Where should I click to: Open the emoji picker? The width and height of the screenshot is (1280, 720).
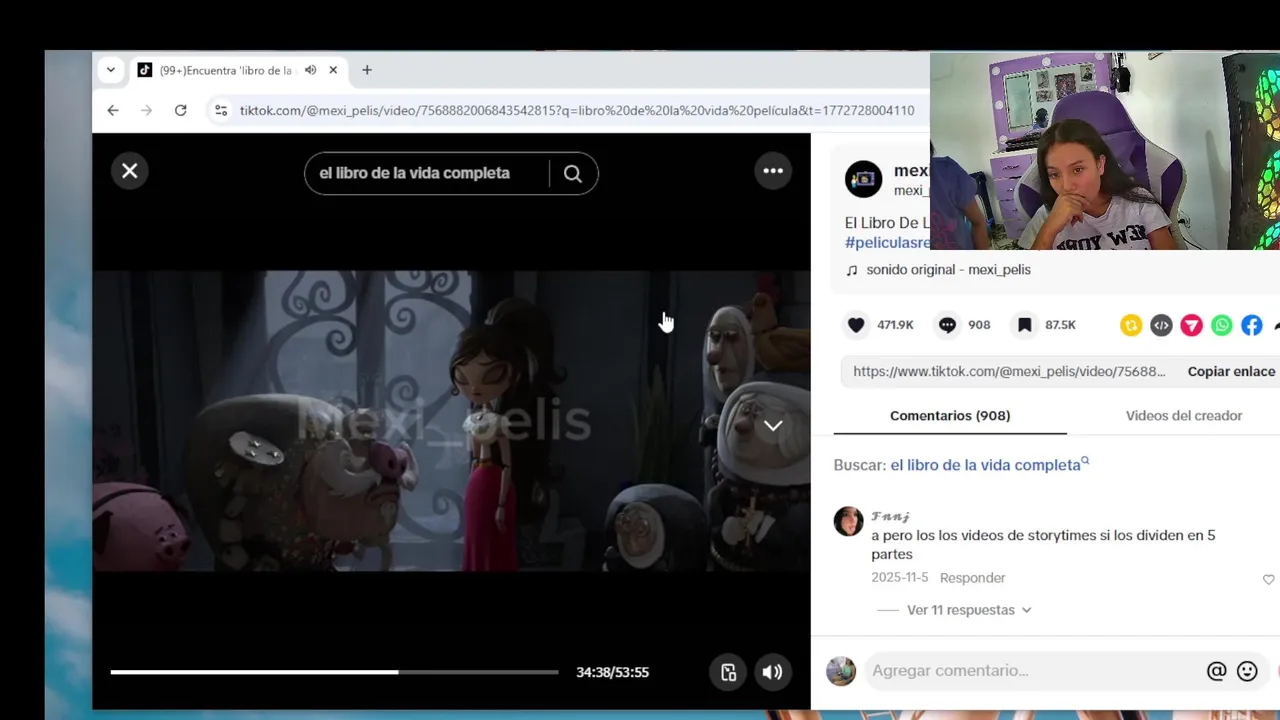pos(1247,671)
